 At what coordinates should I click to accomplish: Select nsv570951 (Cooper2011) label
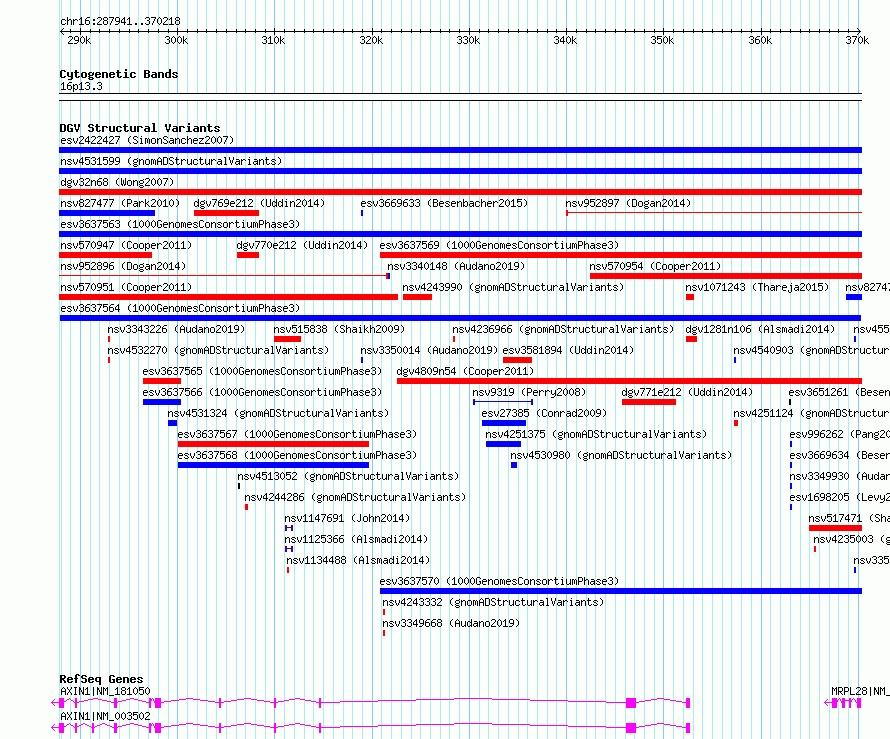pyautogui.click(x=126, y=287)
